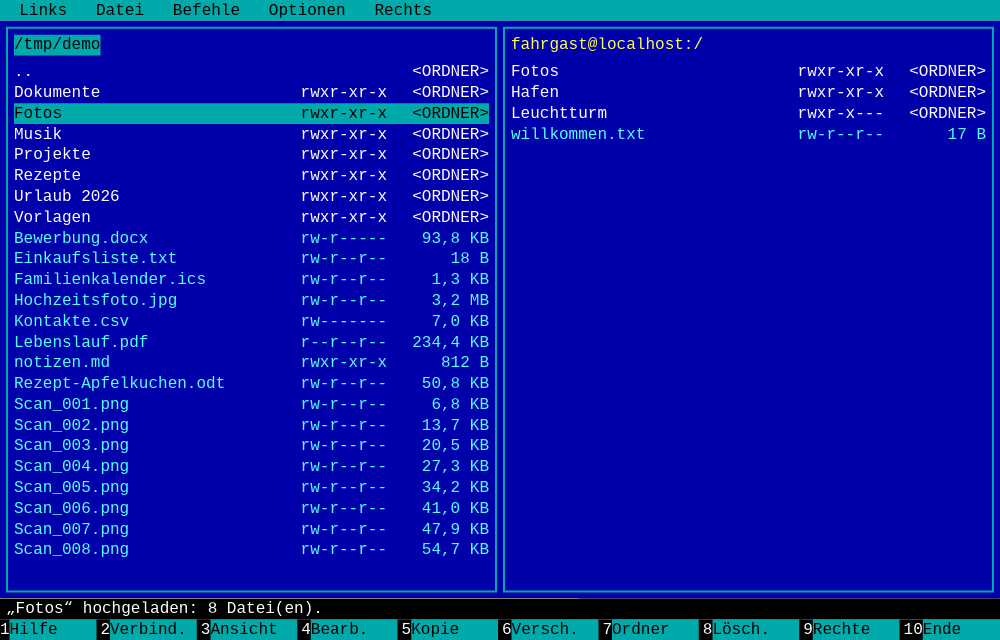Click the 1Hilfe function key button

pyautogui.click(x=48, y=629)
